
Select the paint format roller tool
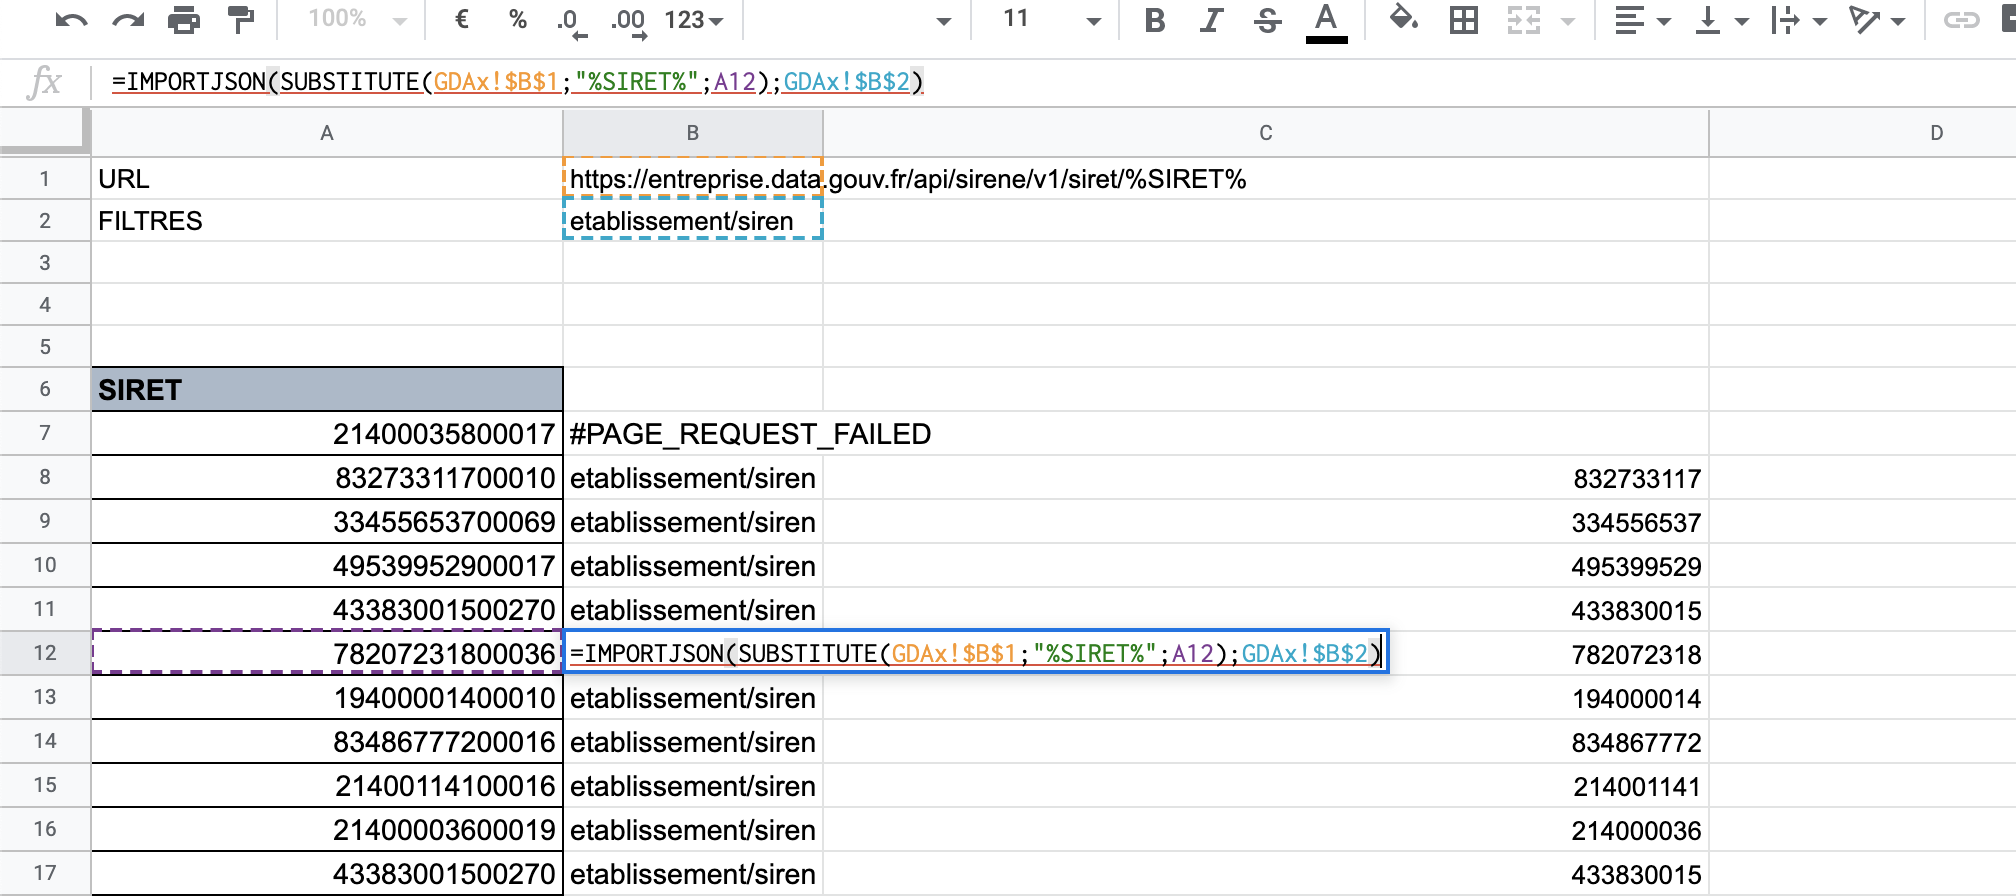241,20
